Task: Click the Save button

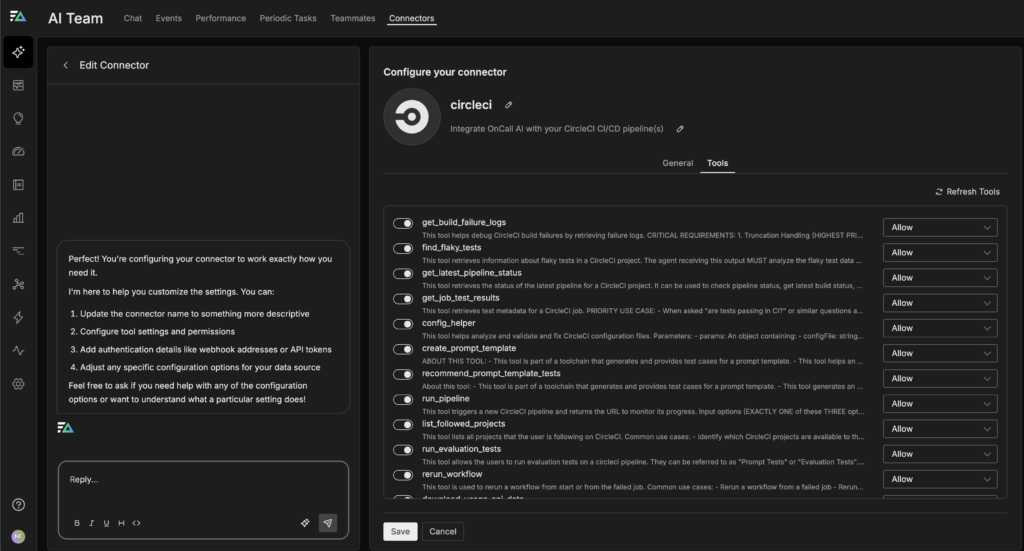Action: pyautogui.click(x=400, y=532)
